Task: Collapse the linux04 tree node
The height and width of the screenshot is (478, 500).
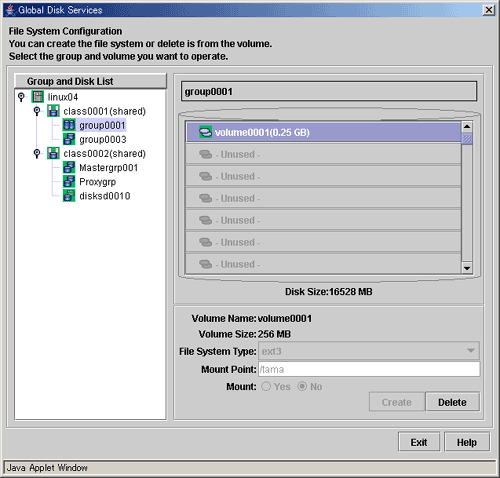Action: [21, 97]
